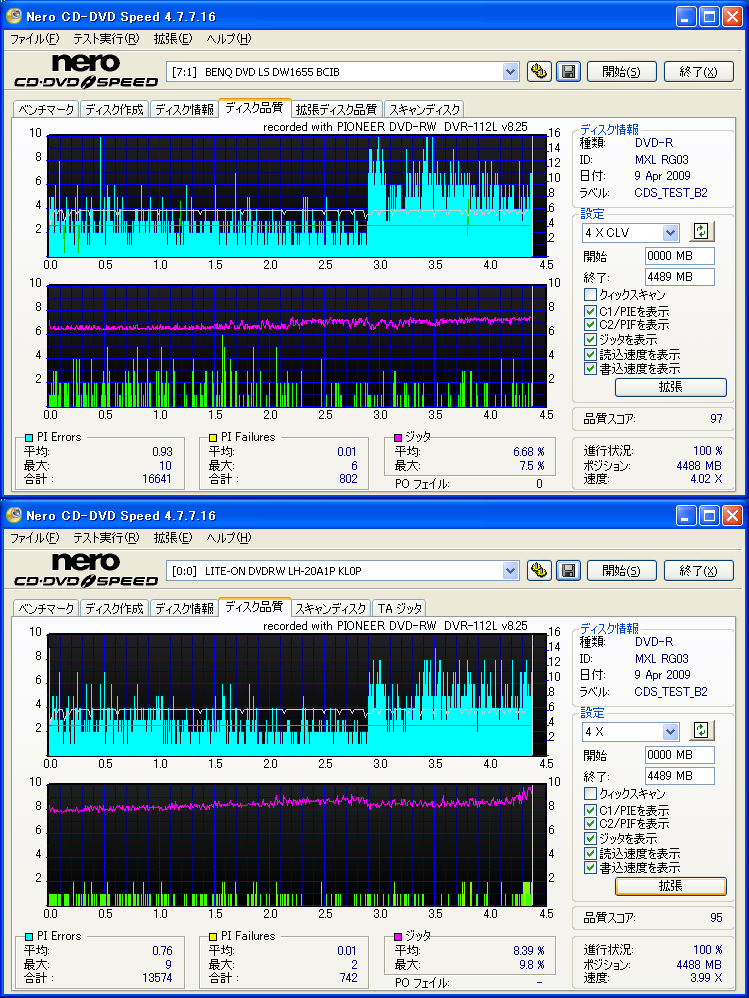Switch to 拡張ディスク品質 tab
This screenshot has height=998, width=749.
coord(337,109)
